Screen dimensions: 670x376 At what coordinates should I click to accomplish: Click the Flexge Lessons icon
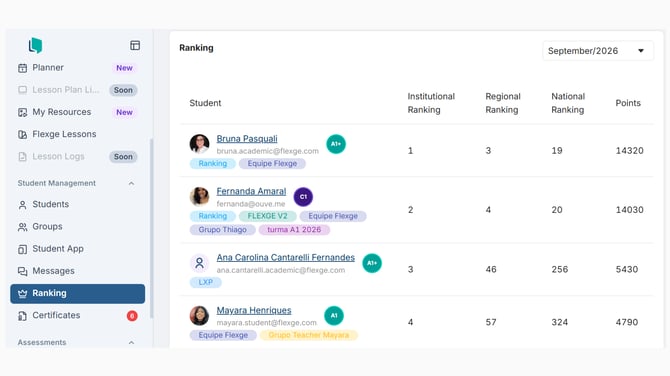pyautogui.click(x=23, y=135)
